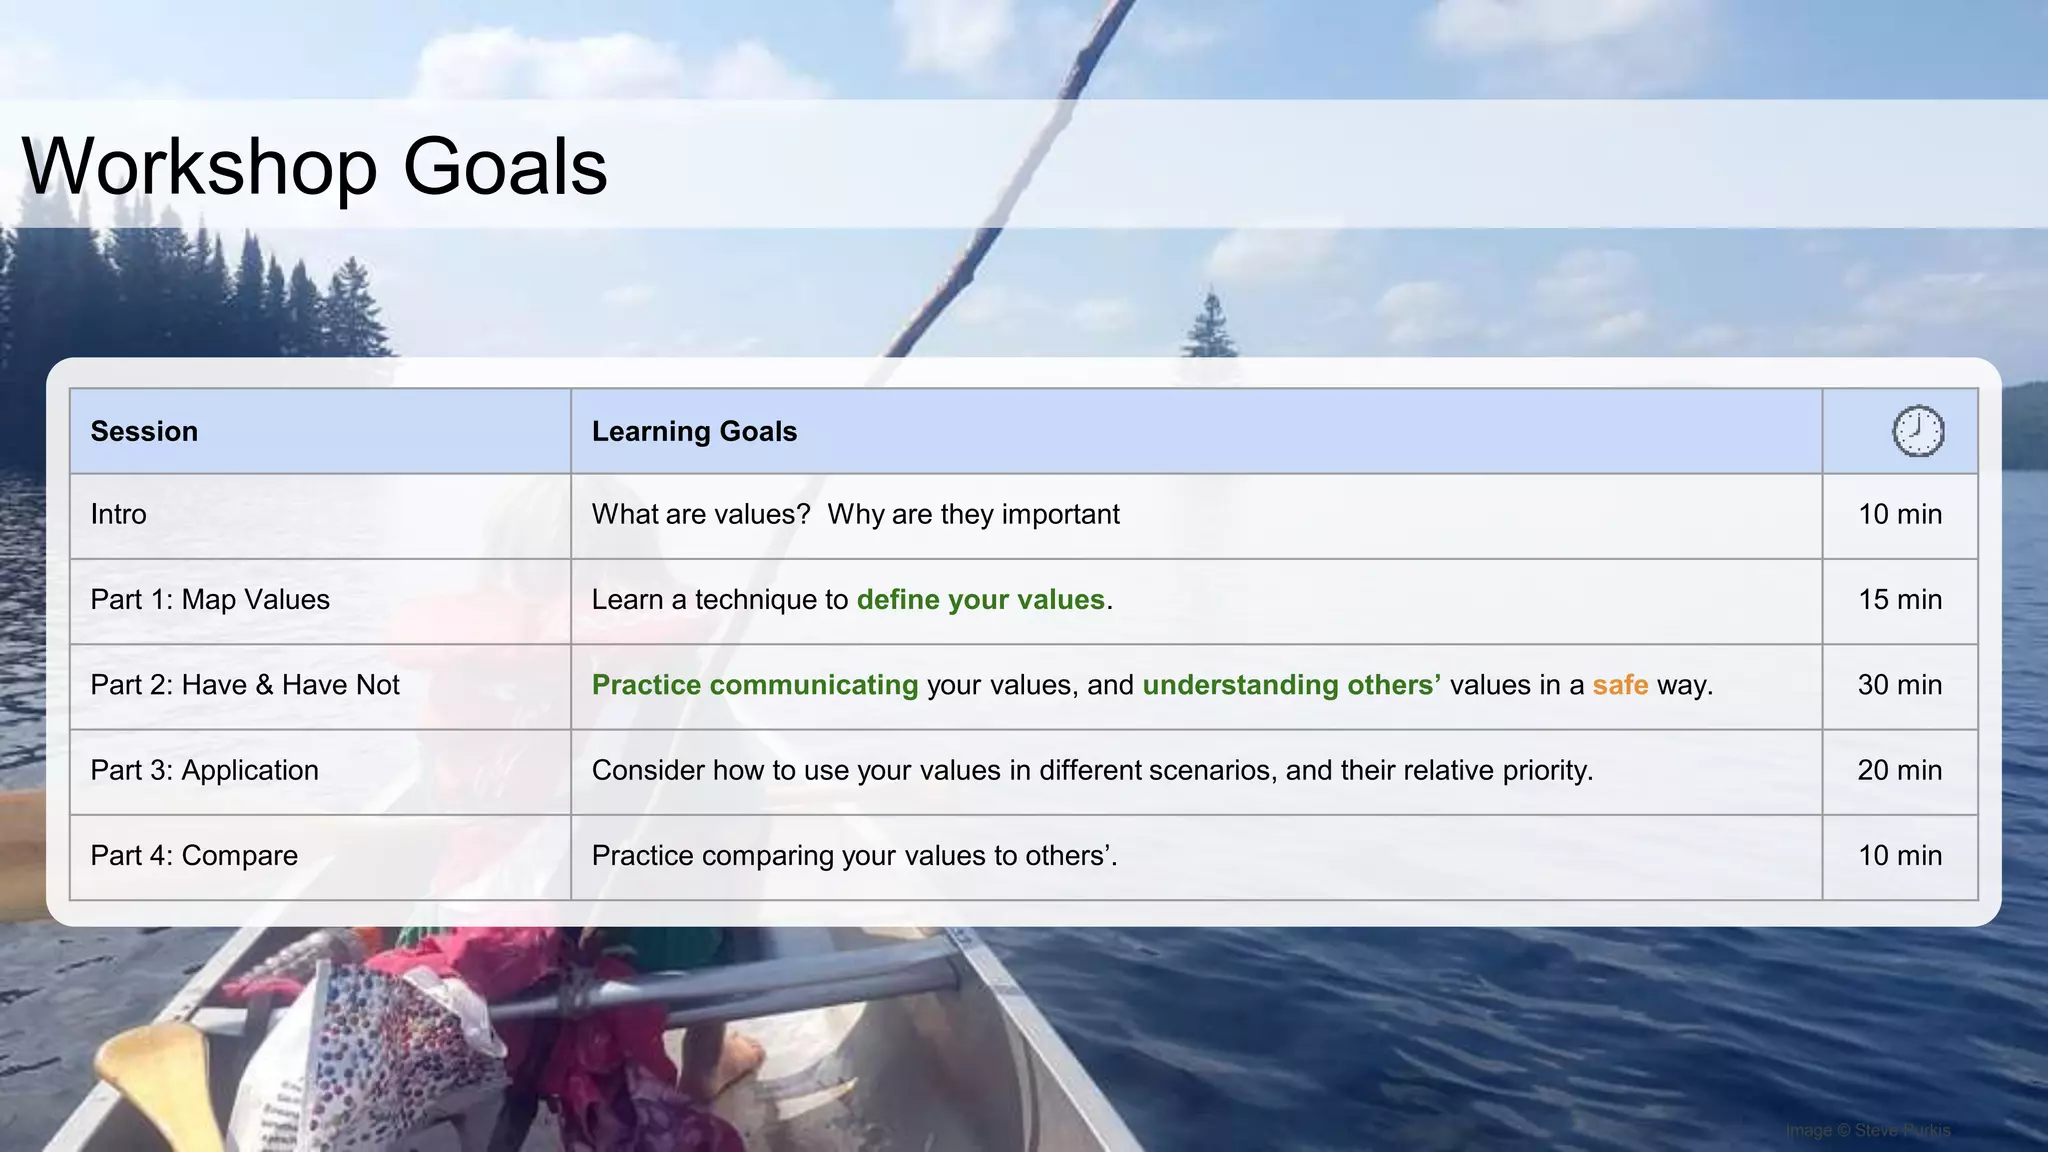The height and width of the screenshot is (1152, 2048).
Task: Select the Part 3: Application cell
Action: click(204, 770)
